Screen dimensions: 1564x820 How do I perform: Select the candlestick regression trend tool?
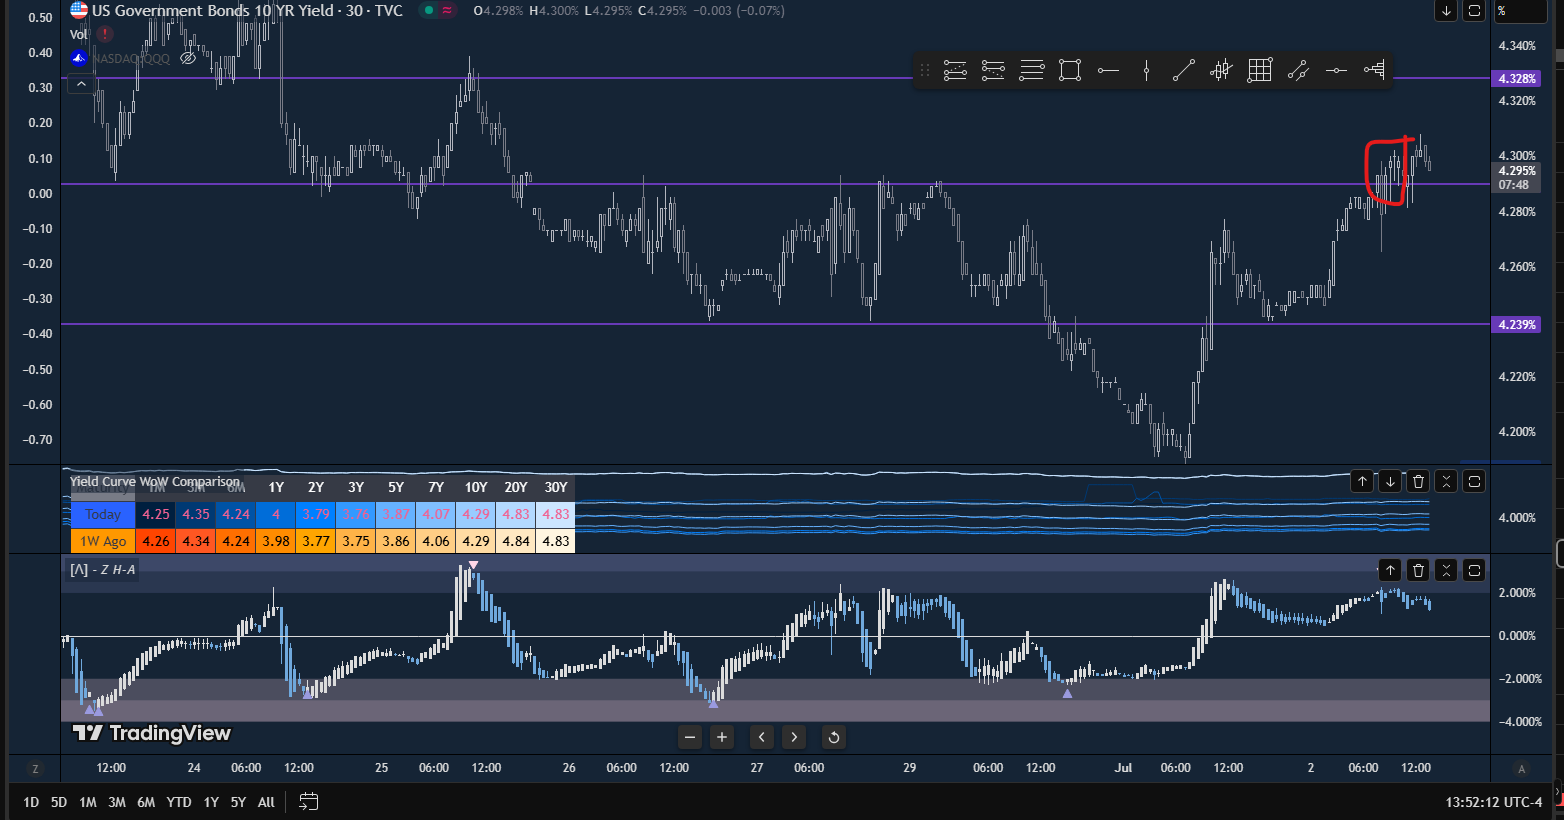[x=1221, y=70]
